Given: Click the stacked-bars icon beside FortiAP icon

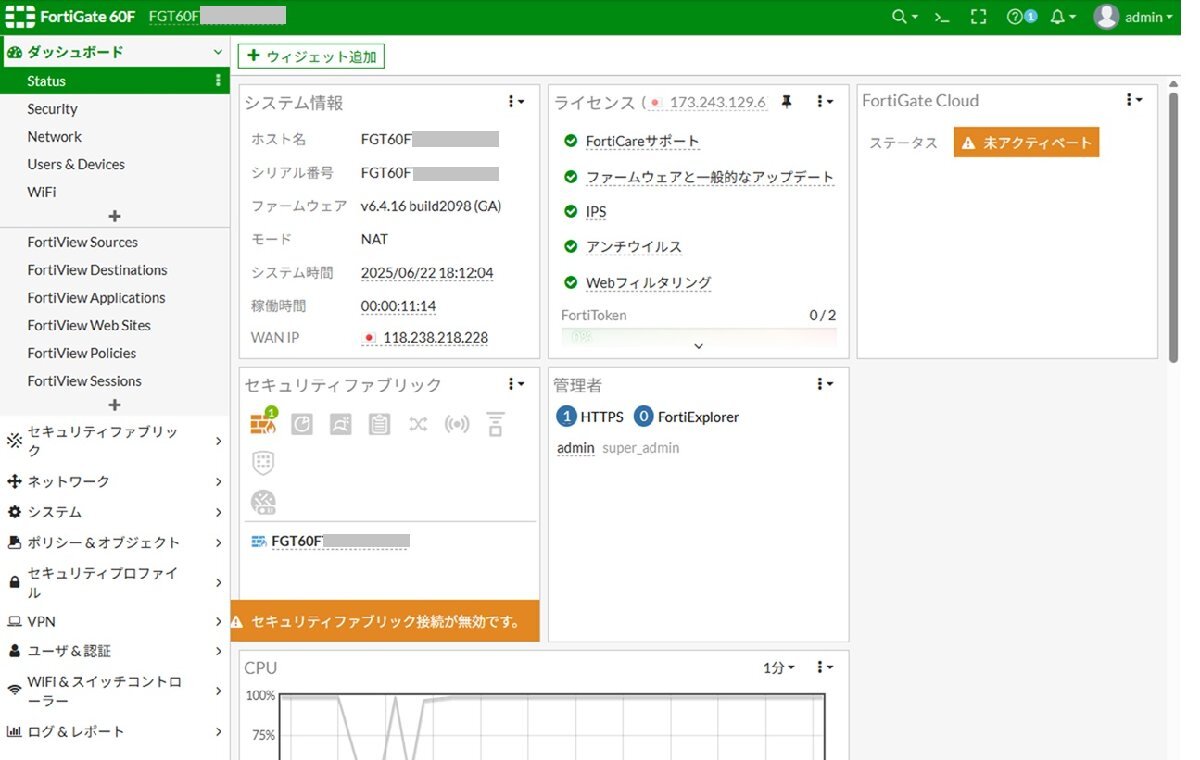Looking at the screenshot, I should coord(495,425).
